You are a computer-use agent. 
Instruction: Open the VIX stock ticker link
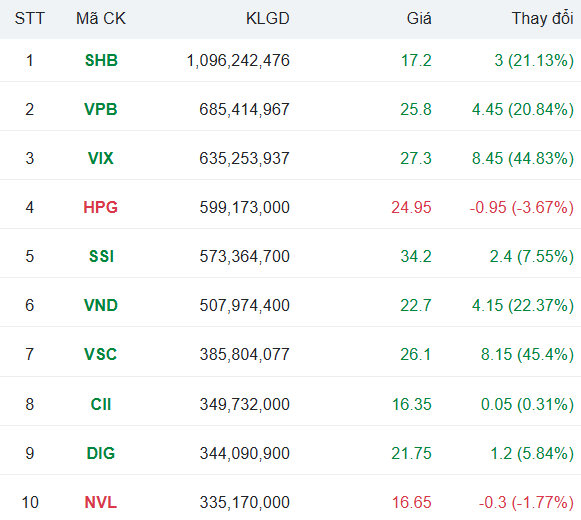pos(101,158)
